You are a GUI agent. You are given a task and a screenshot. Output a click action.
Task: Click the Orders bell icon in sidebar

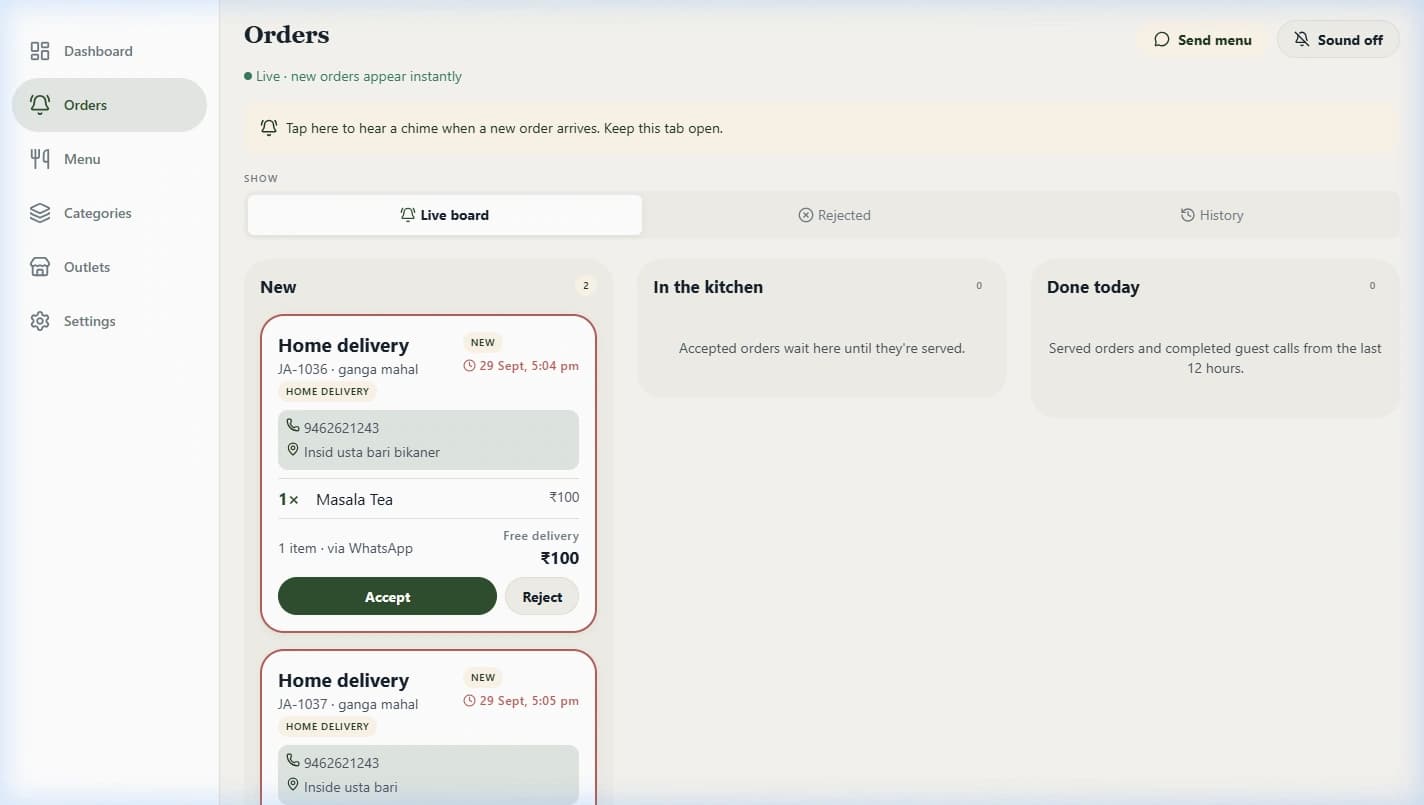click(40, 105)
